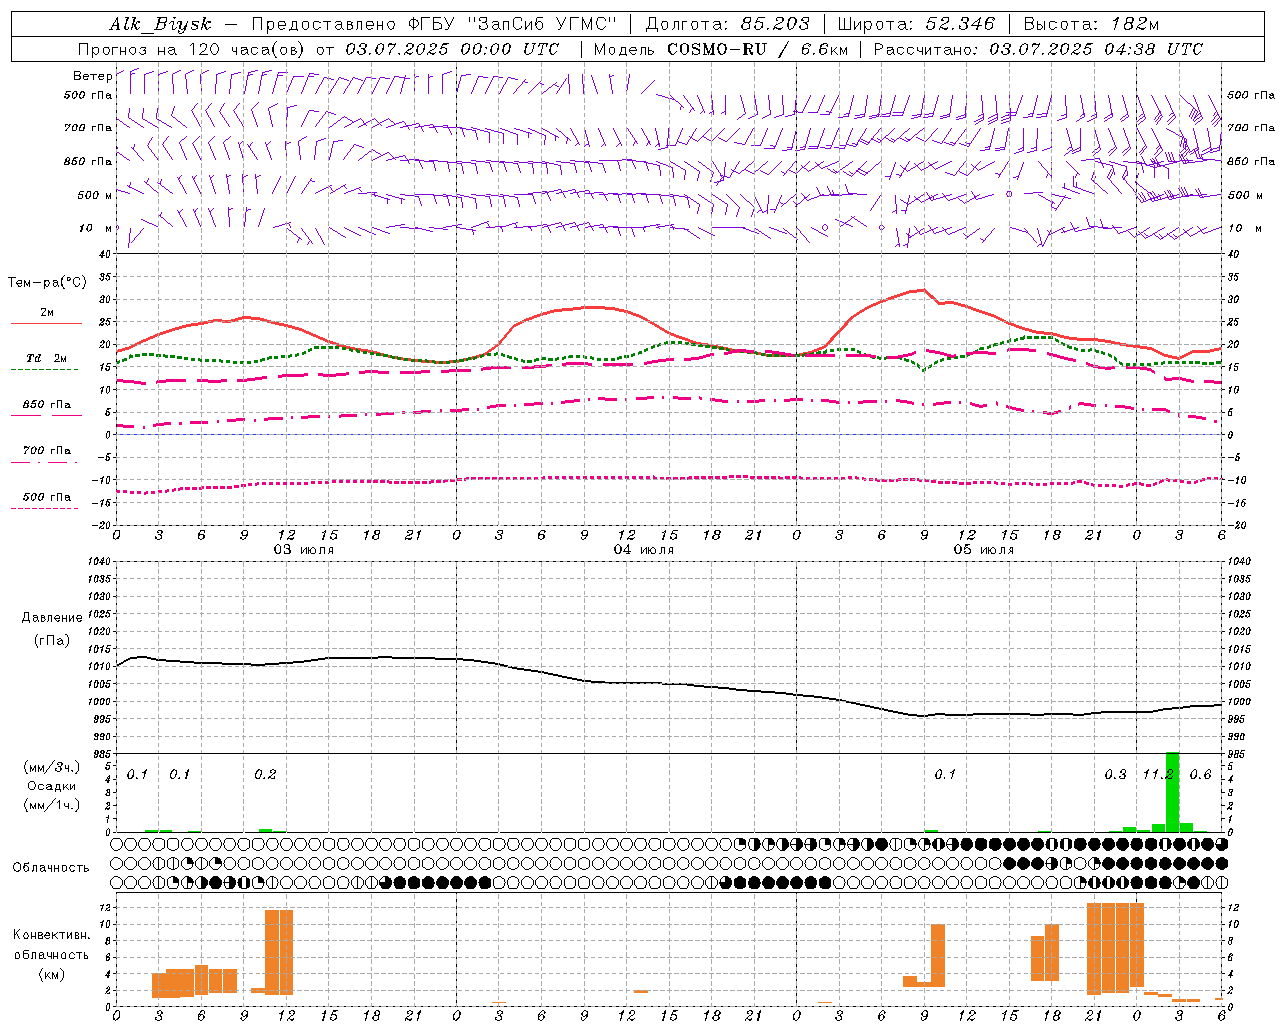This screenshot has height=1024, width=1280.
Task: Select the Давление pressure panel label
Action: tap(52, 618)
